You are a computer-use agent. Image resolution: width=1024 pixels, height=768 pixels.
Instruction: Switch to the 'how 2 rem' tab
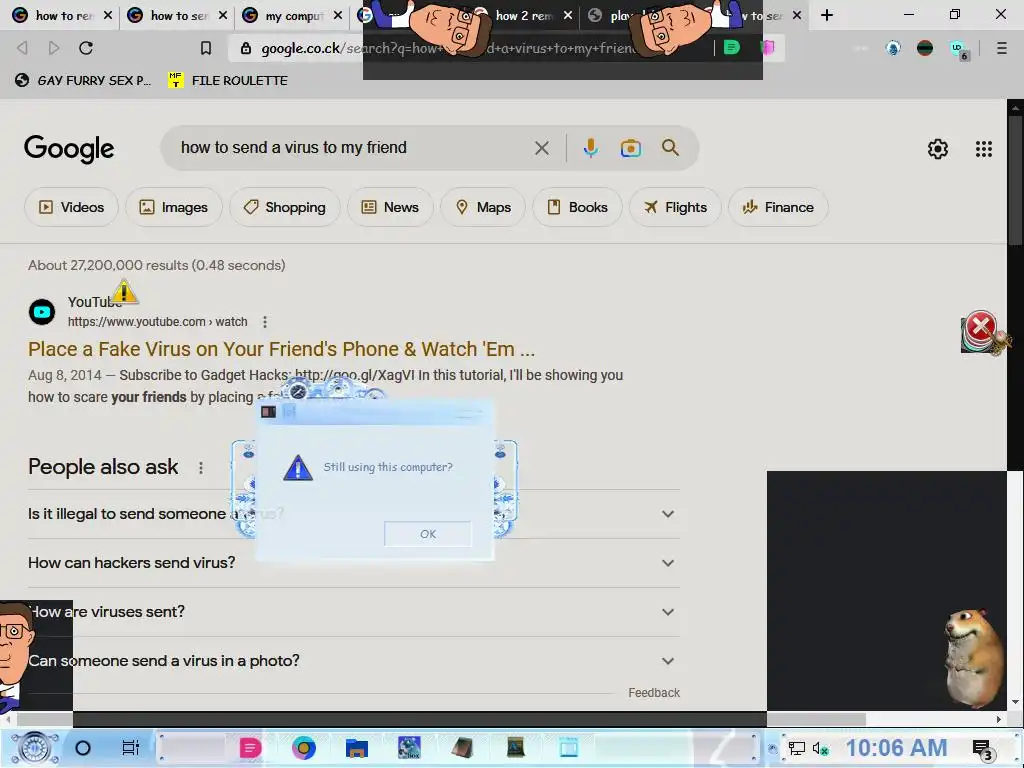pyautogui.click(x=523, y=15)
